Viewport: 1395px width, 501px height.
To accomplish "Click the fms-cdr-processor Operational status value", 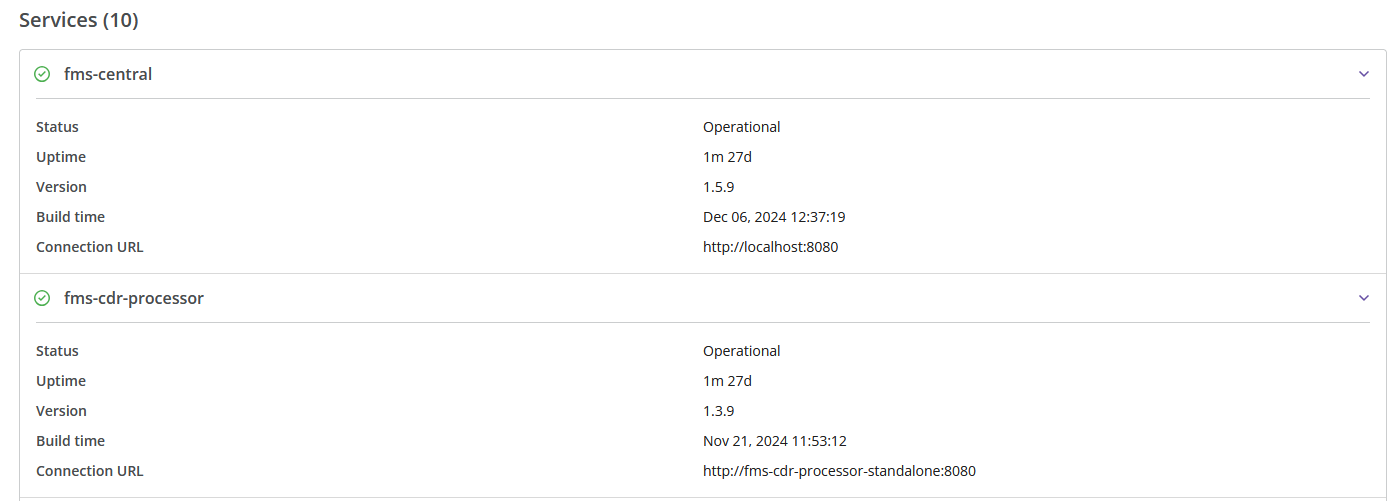I will (741, 351).
